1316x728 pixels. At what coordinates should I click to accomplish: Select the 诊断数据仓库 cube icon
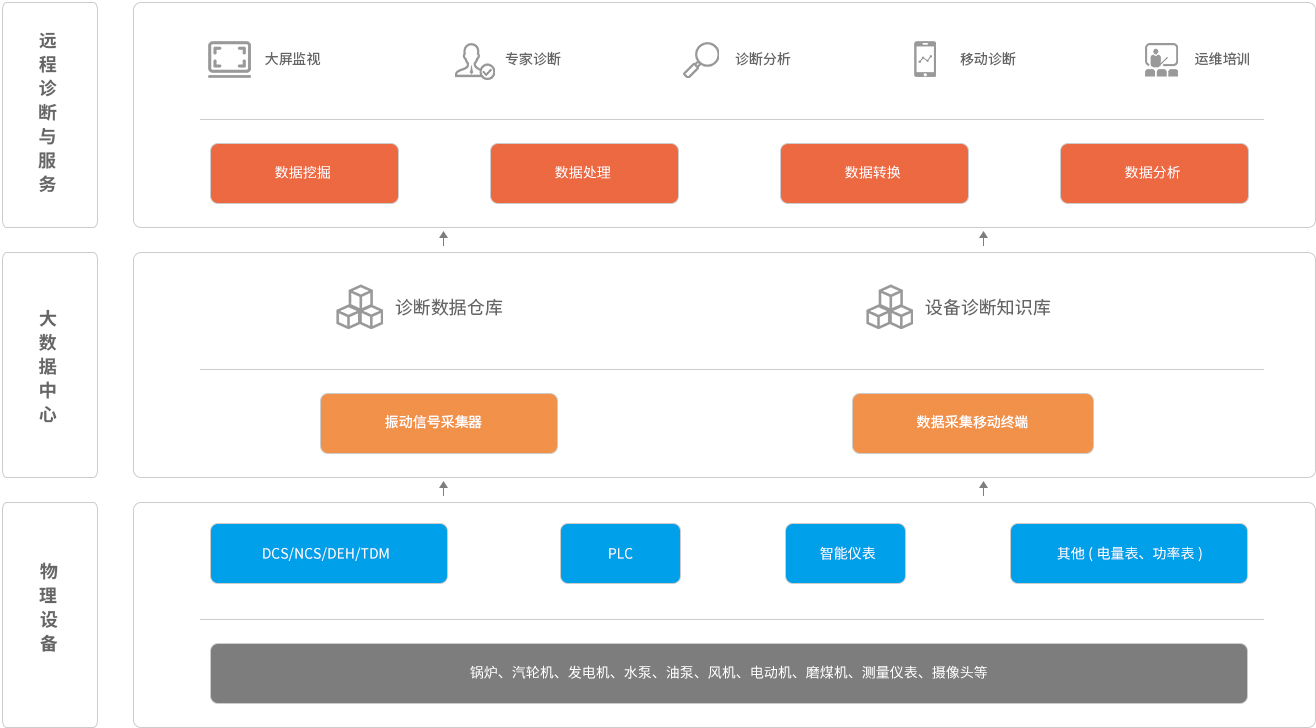tap(358, 308)
